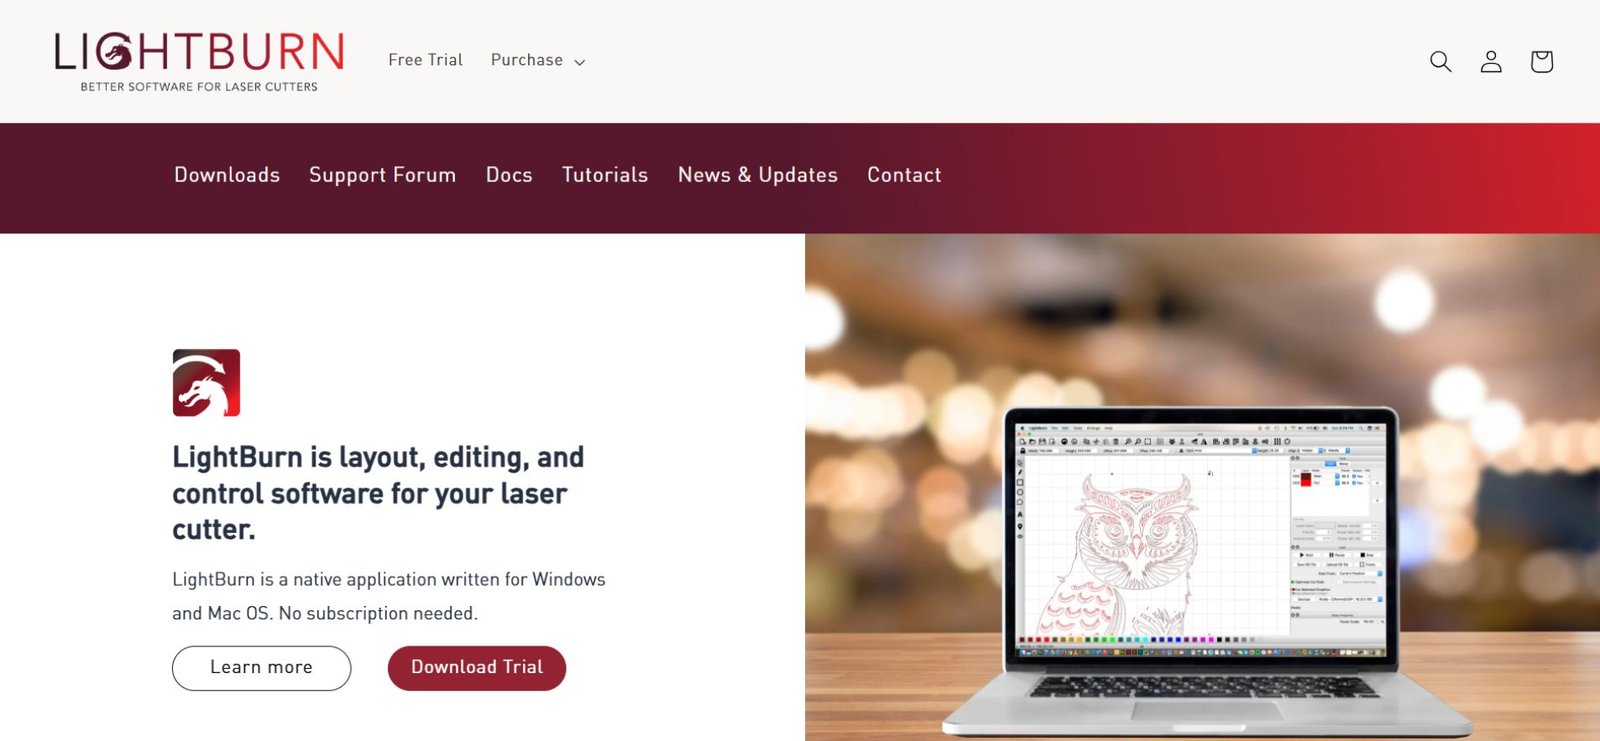Navigate to Docs
Viewport: 1600px width, 741px height.
pos(509,175)
